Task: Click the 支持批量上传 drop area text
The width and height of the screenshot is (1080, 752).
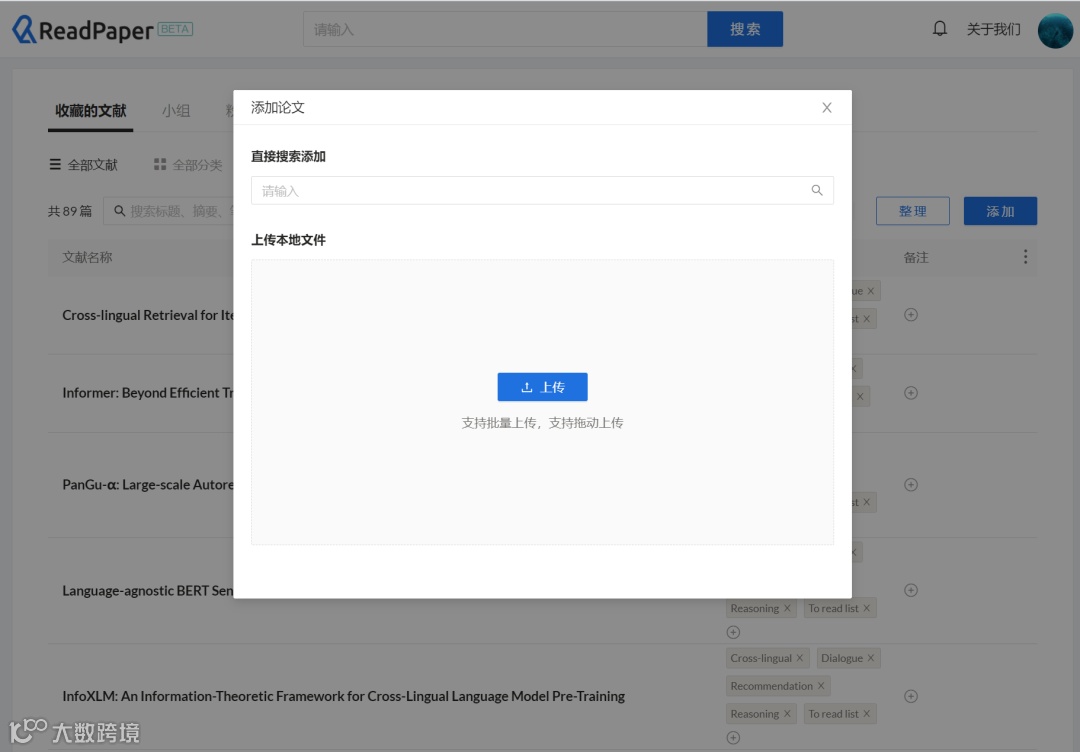Action: click(542, 423)
